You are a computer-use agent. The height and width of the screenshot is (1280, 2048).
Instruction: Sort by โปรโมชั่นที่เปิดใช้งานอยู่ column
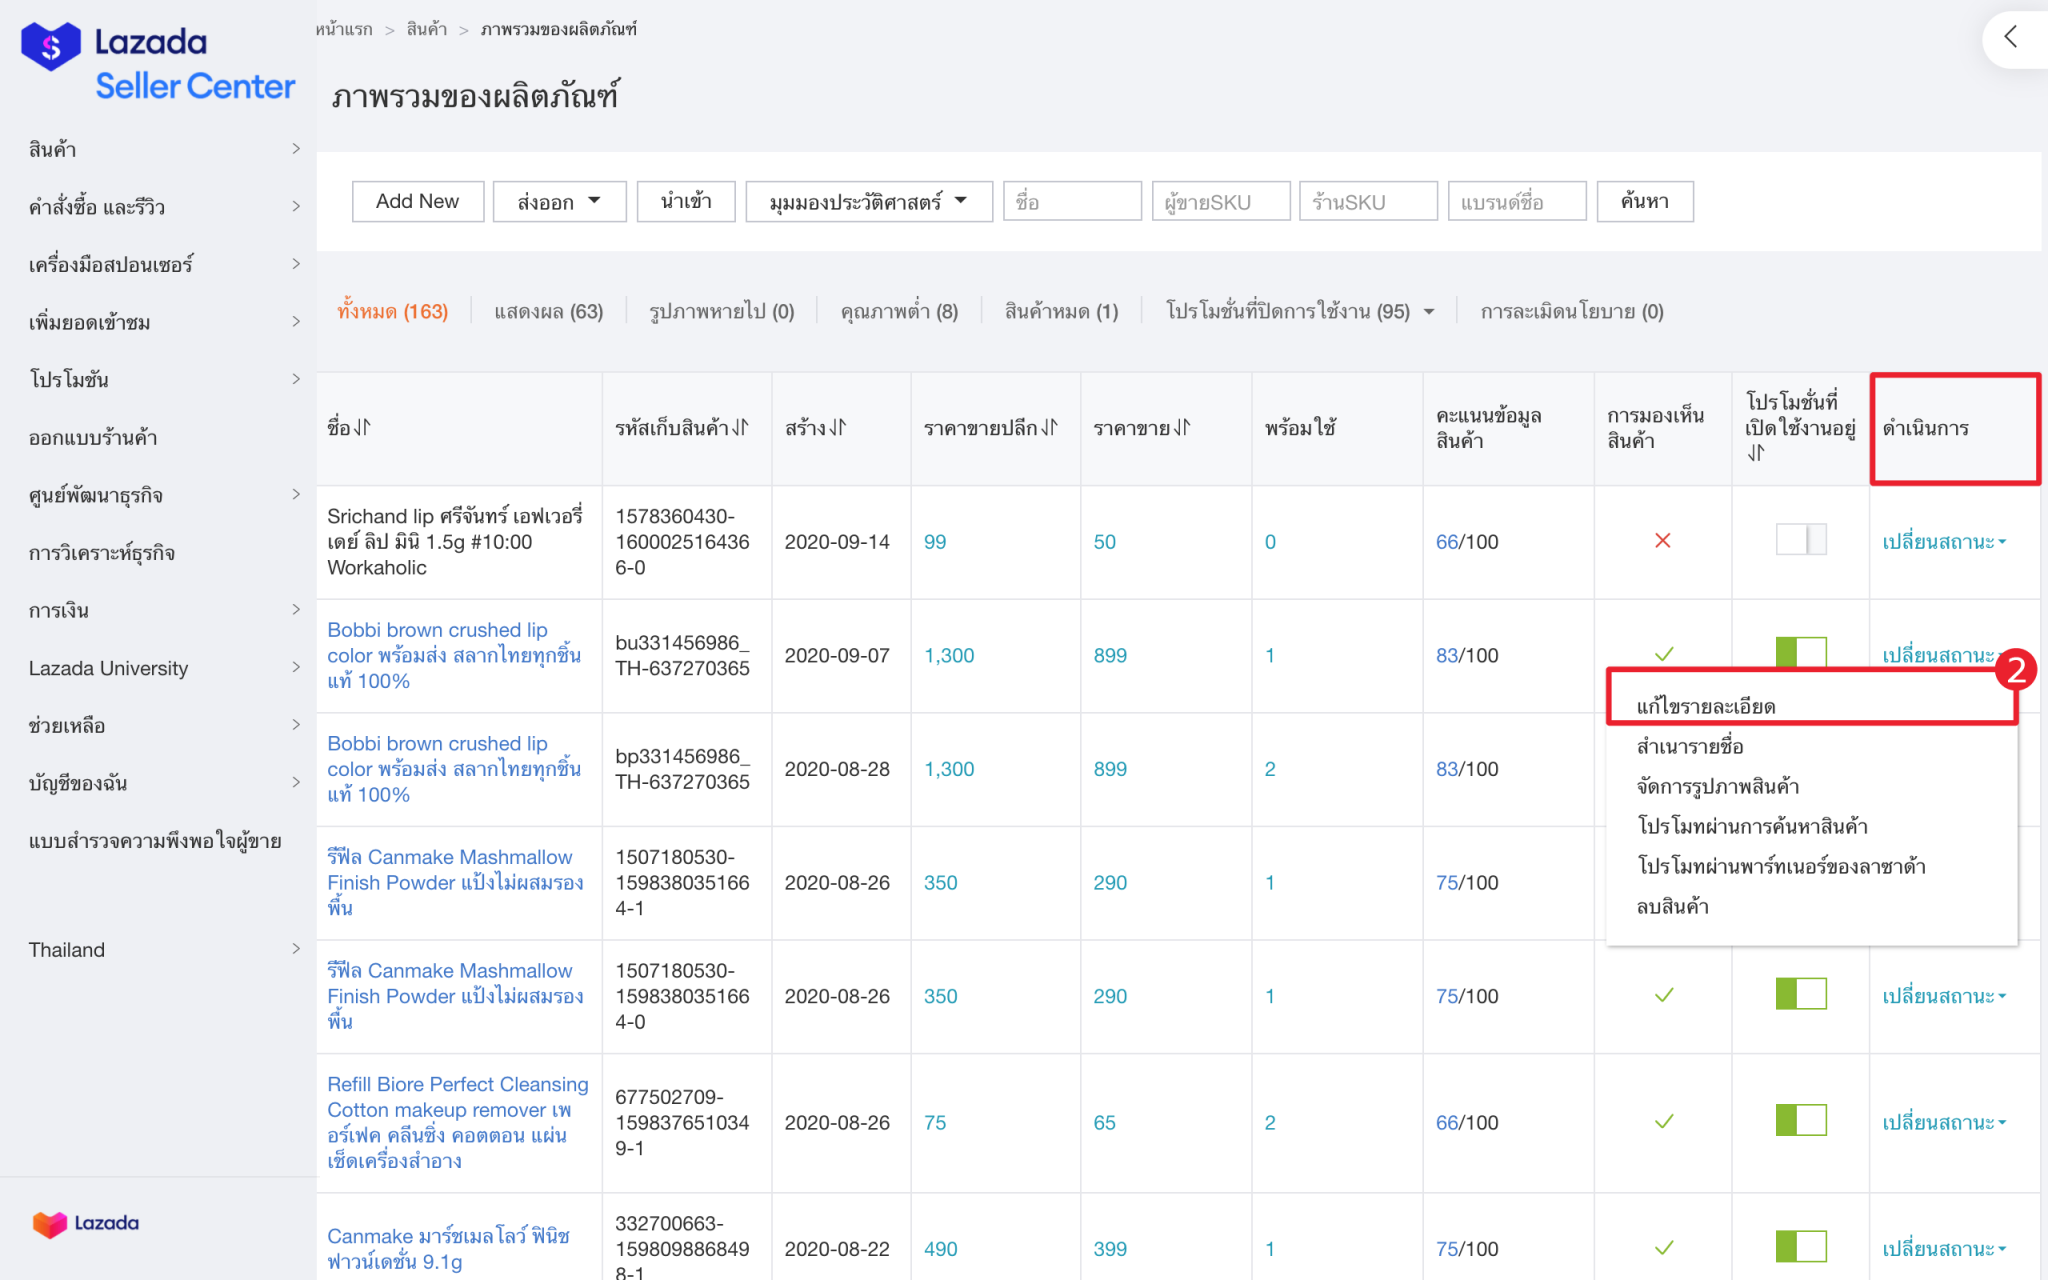[1756, 453]
